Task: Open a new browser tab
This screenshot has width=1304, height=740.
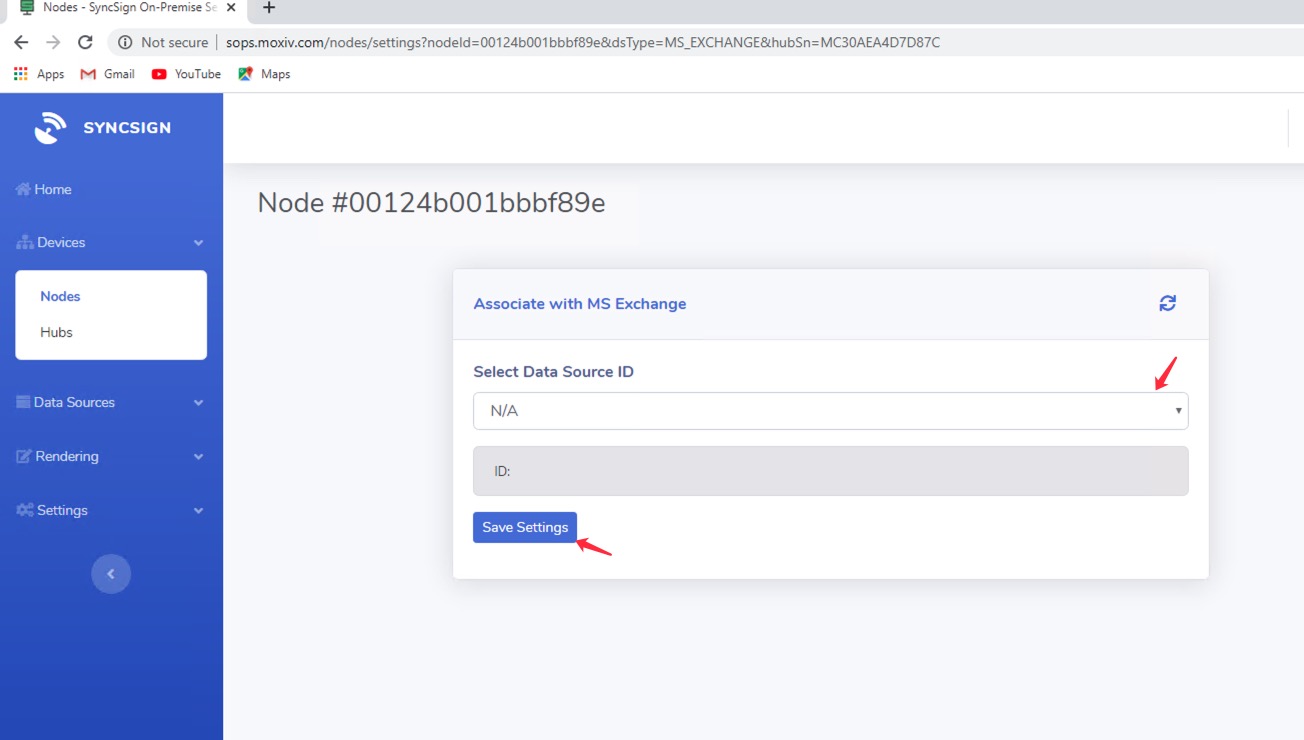Action: click(x=268, y=8)
